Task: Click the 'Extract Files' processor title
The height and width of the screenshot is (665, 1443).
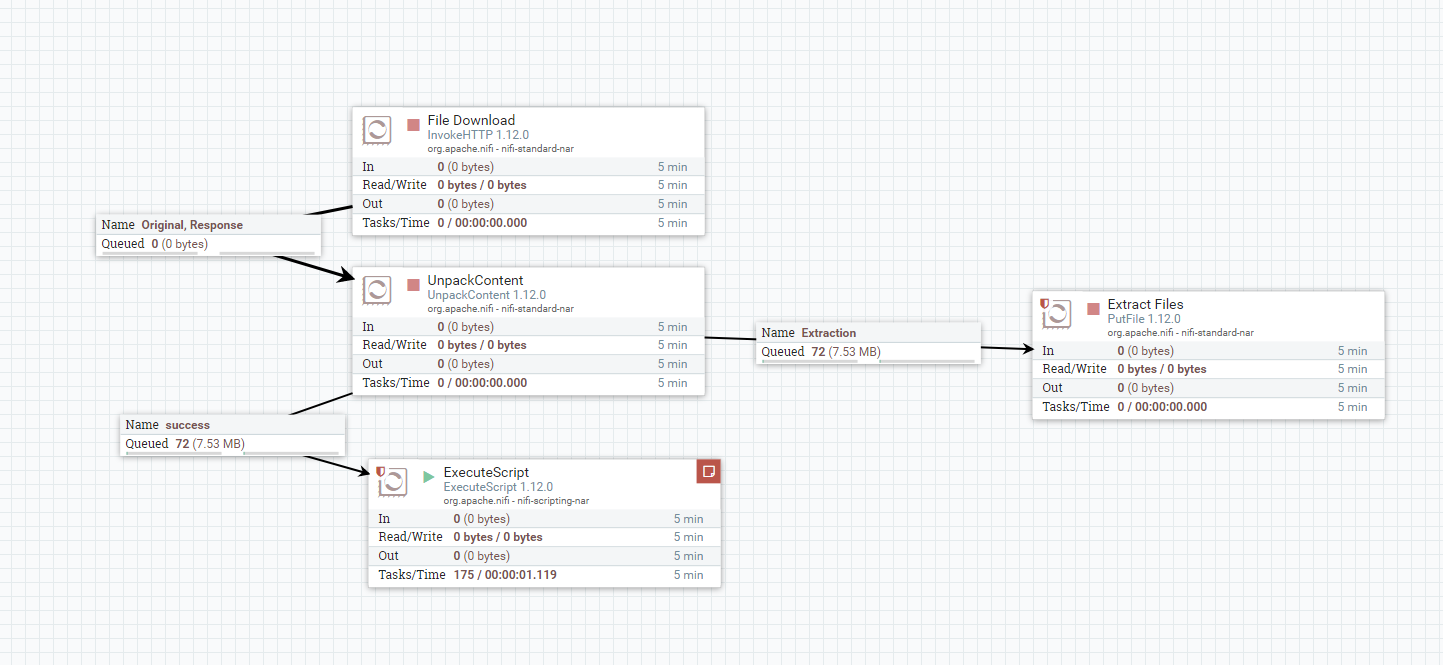Action: pos(1145,304)
